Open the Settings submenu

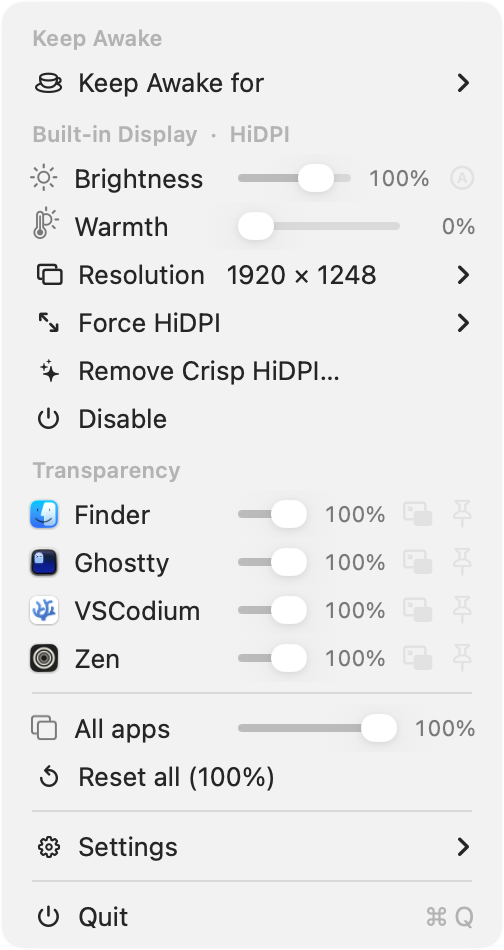click(x=252, y=847)
